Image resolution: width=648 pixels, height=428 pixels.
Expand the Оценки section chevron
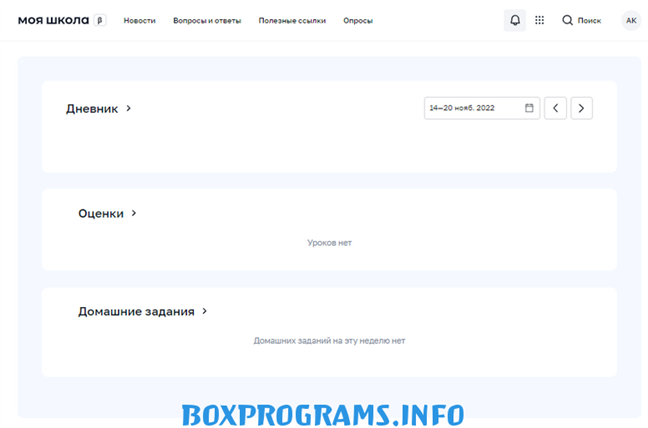134,213
